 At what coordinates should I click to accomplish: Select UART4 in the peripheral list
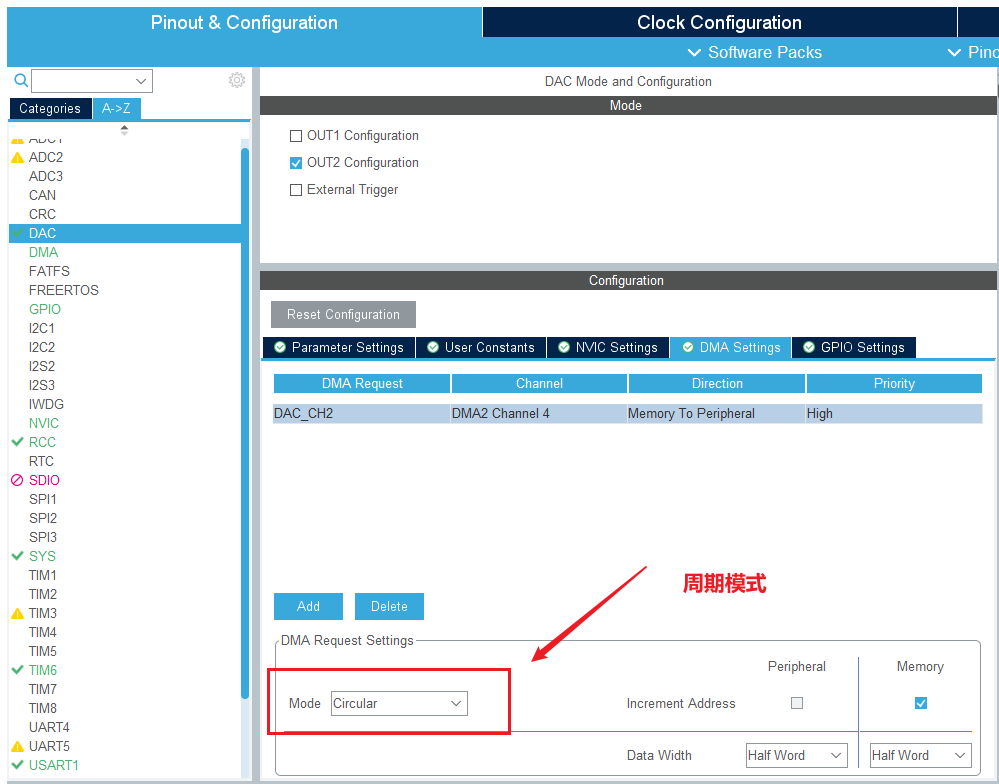[49, 727]
